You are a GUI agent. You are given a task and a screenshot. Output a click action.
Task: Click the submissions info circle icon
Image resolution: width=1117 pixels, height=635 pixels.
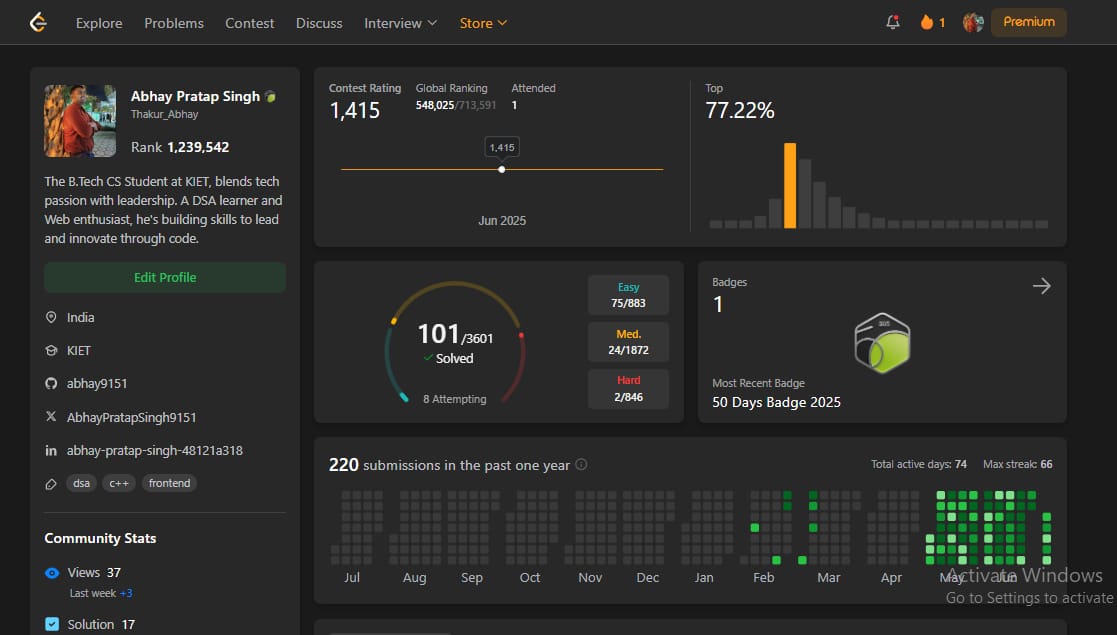pyautogui.click(x=581, y=464)
